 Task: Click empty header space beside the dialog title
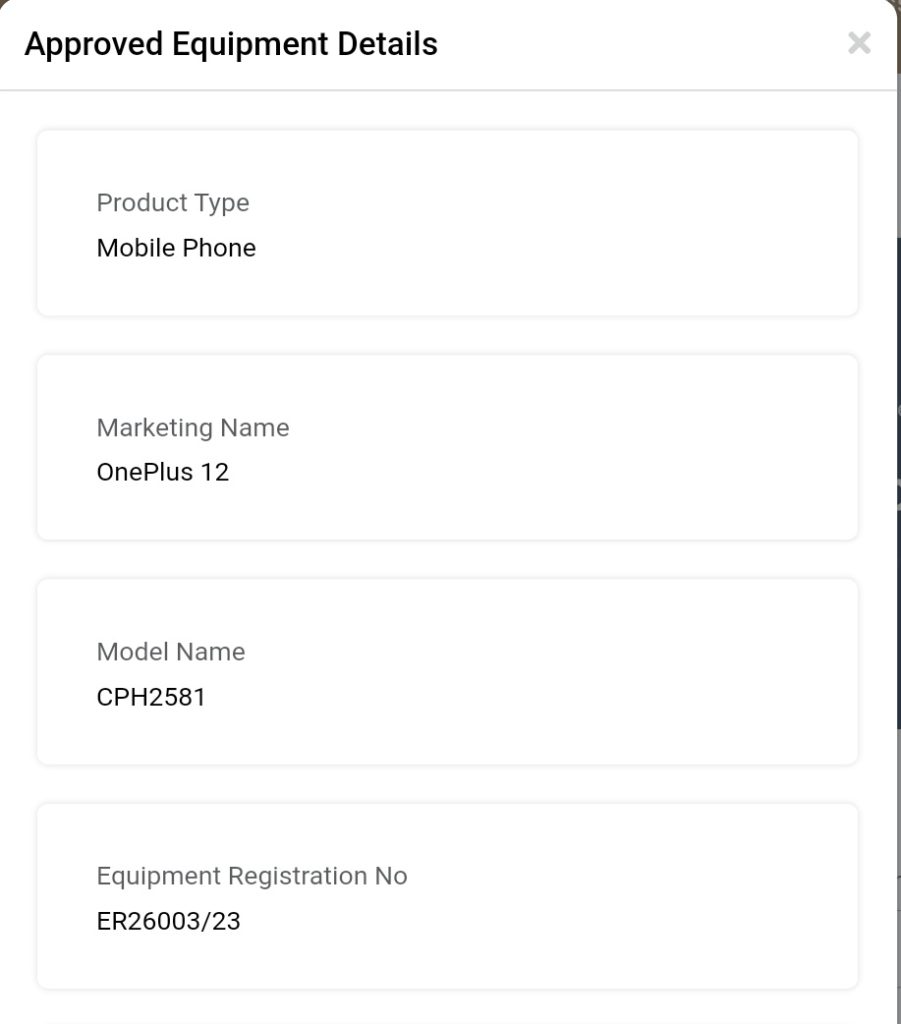point(640,44)
